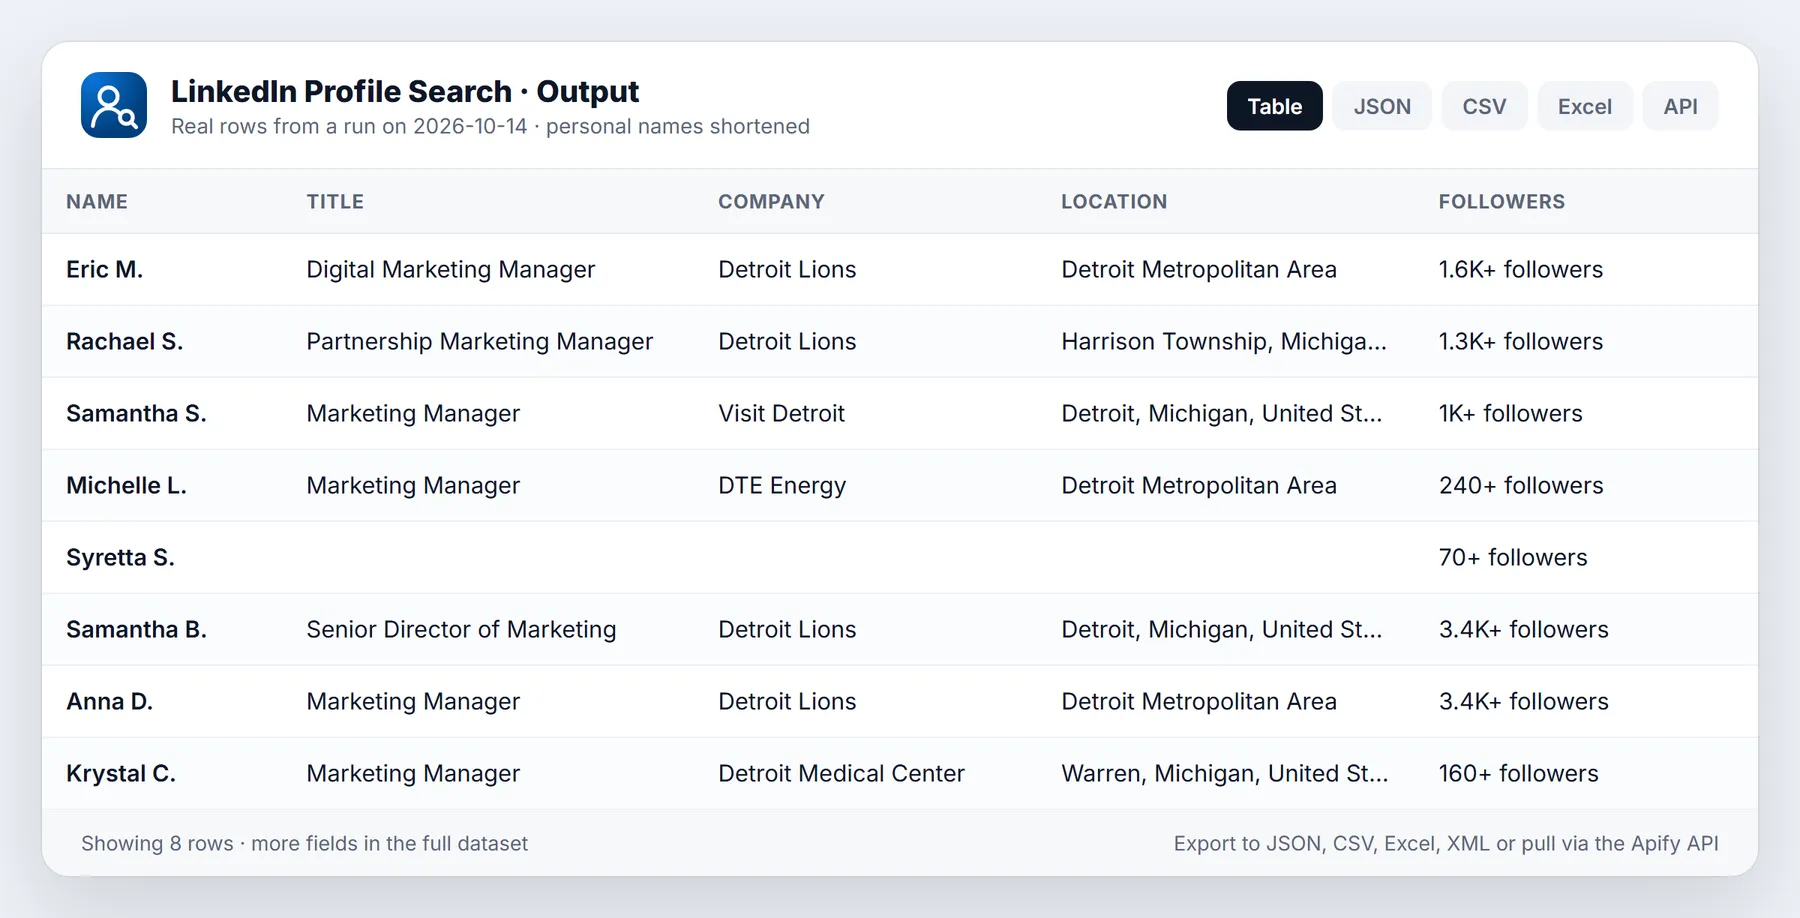Click the Partnership Marketing Manager title cell
The image size is (1800, 918).
(x=479, y=341)
